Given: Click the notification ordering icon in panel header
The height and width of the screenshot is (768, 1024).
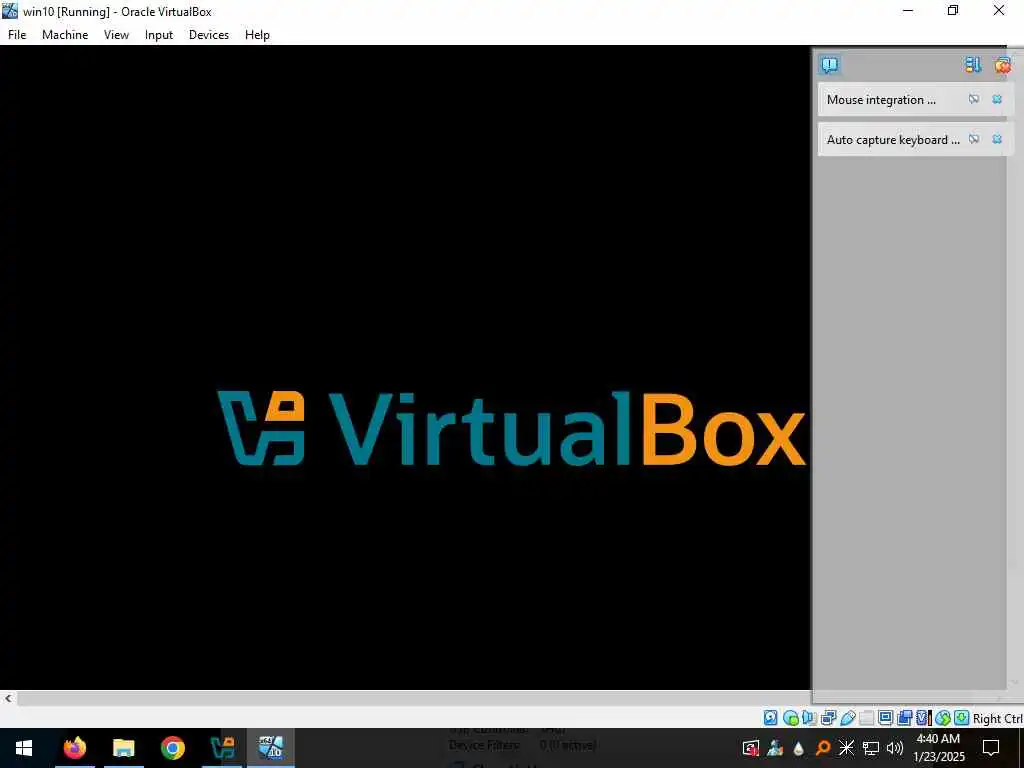Looking at the screenshot, I should click(x=973, y=65).
